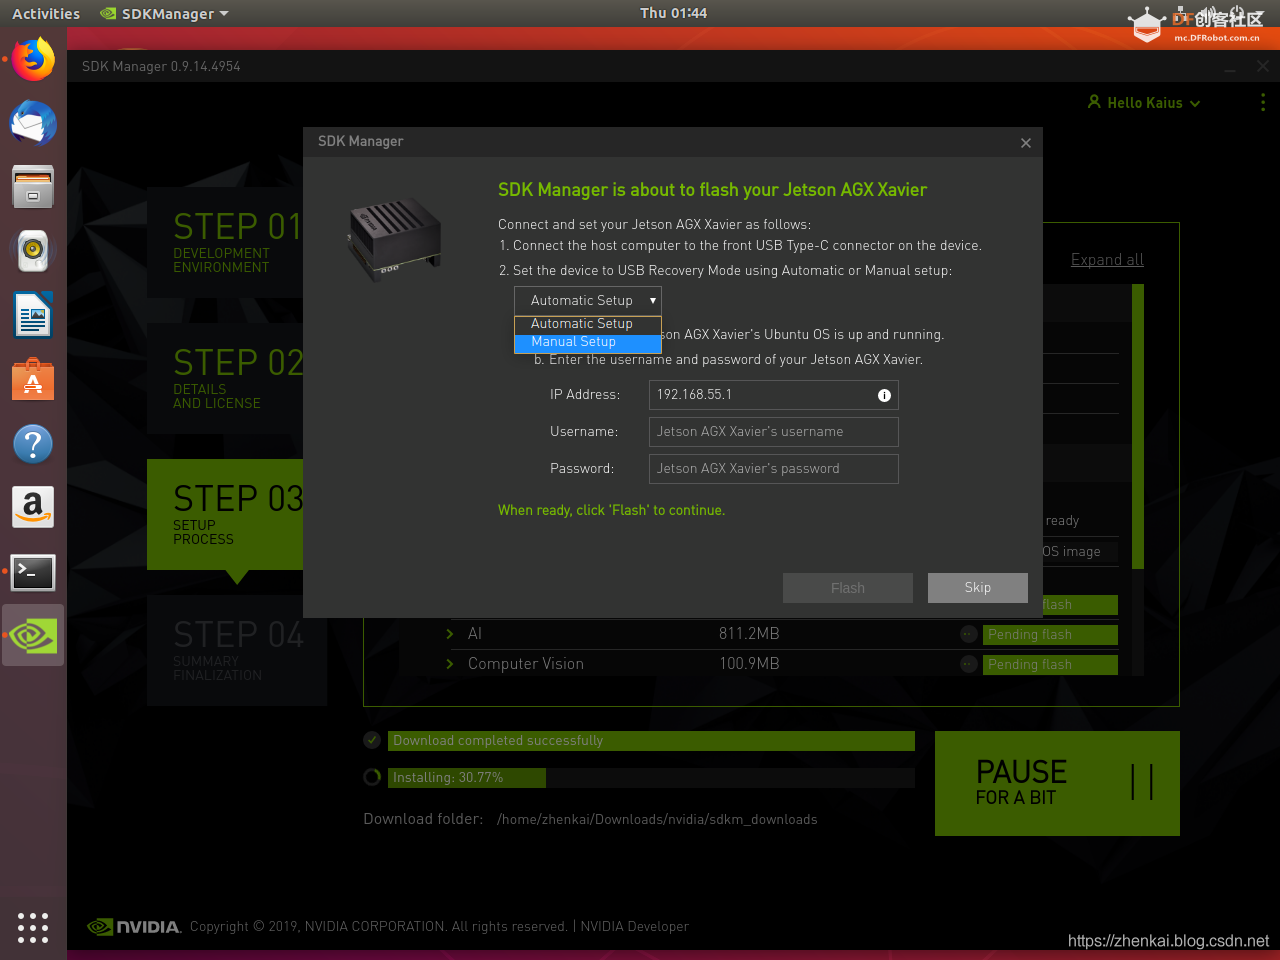The image size is (1280, 960).
Task: Click the download completed checkmark icon
Action: pos(372,740)
